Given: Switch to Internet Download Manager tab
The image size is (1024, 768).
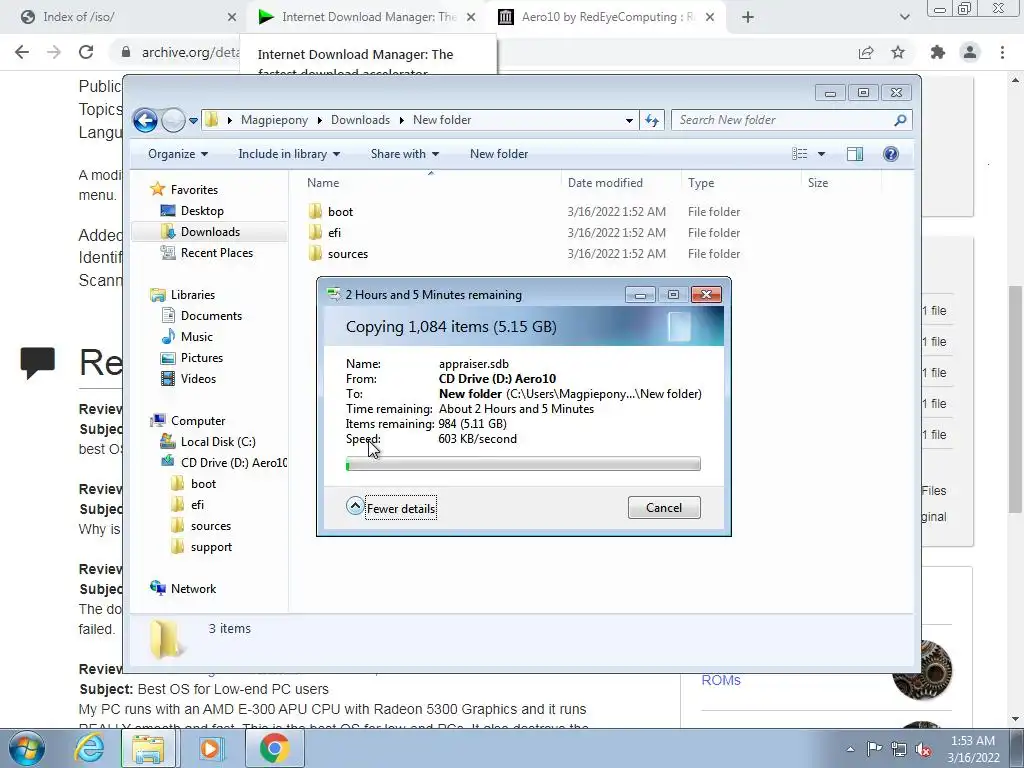Looking at the screenshot, I should [x=369, y=17].
